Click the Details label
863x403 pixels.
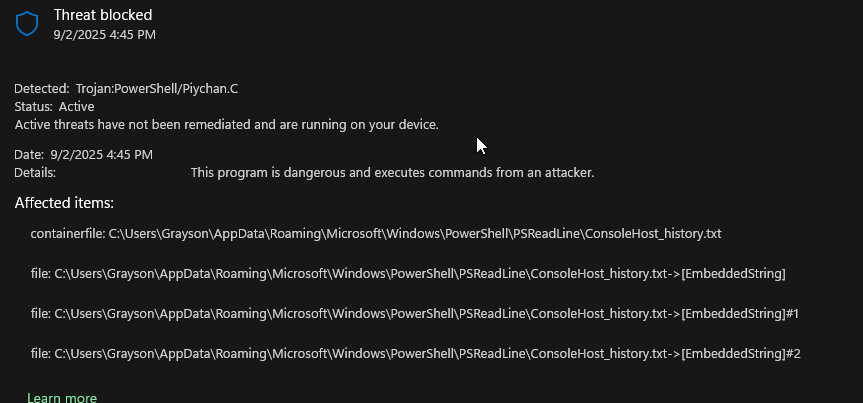[x=35, y=173]
